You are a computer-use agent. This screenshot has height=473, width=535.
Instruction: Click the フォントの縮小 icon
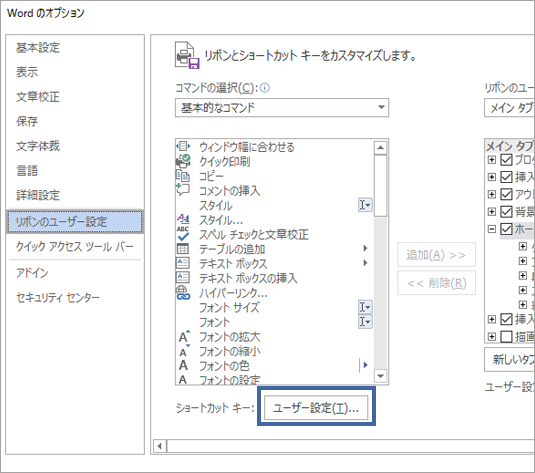tap(184, 351)
